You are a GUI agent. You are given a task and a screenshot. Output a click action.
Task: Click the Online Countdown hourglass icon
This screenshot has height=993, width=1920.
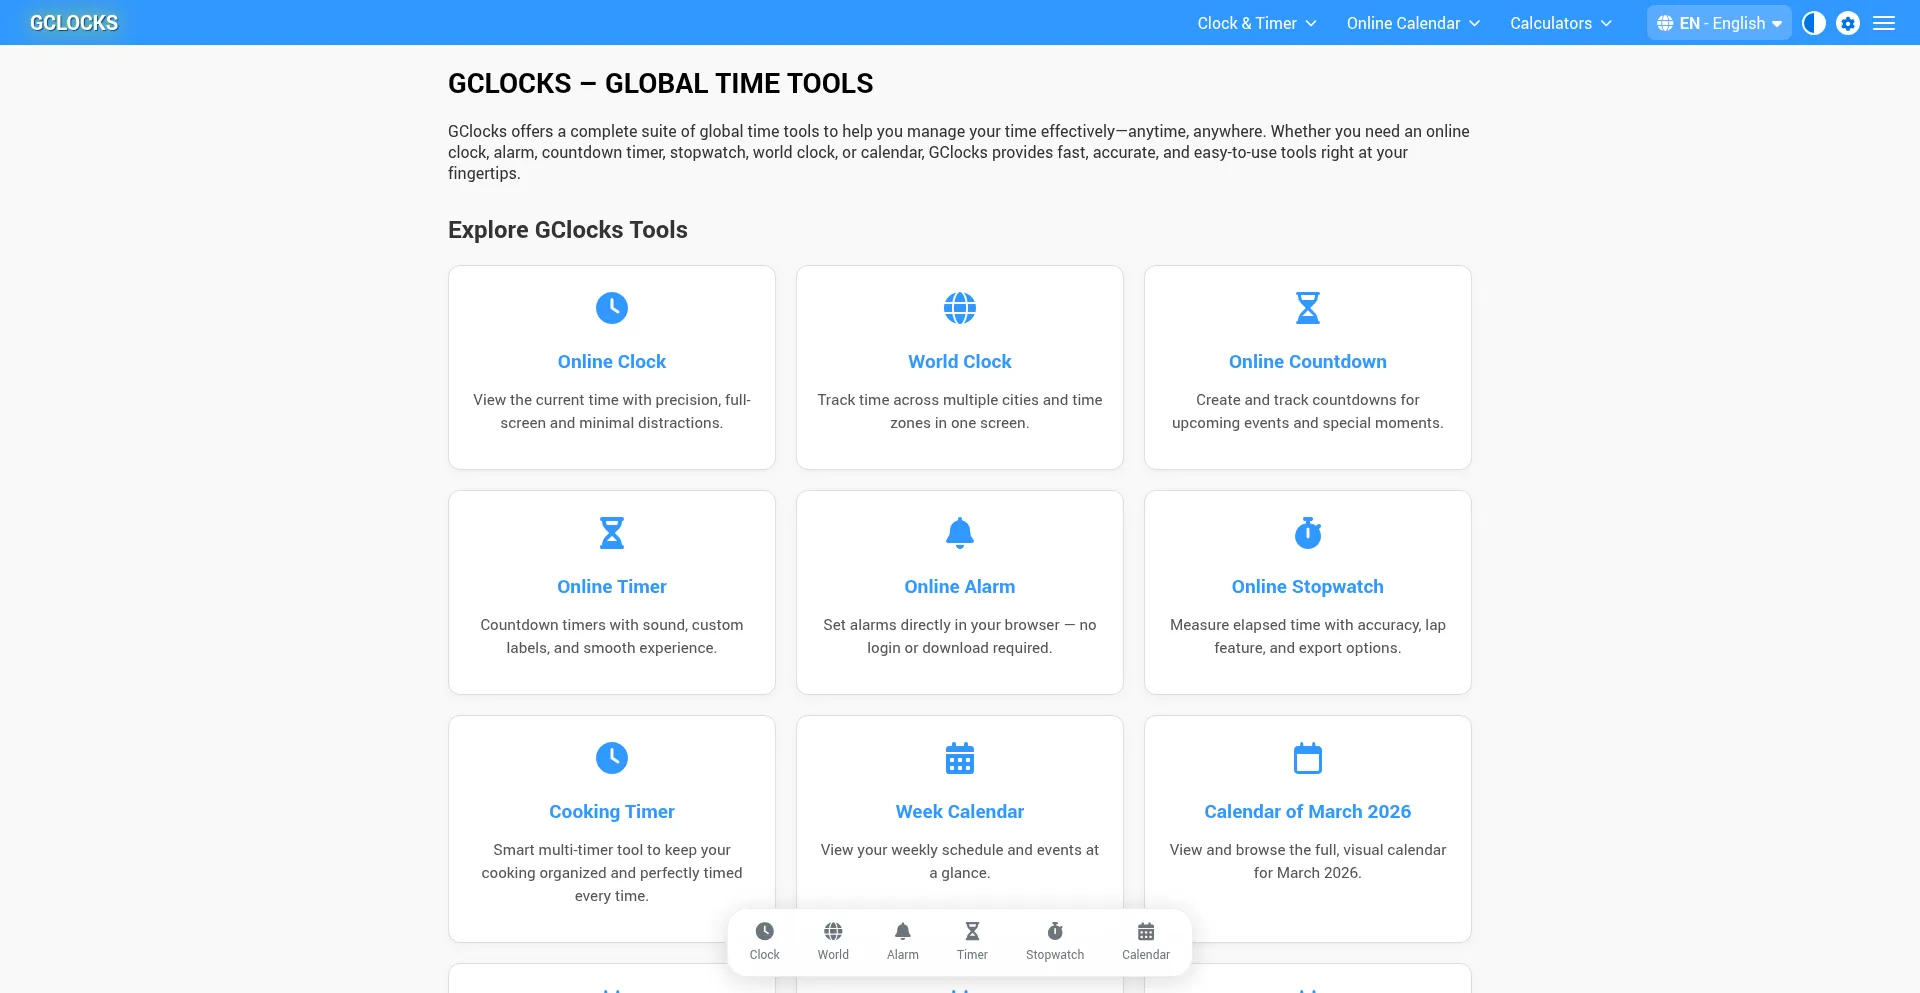click(1308, 308)
